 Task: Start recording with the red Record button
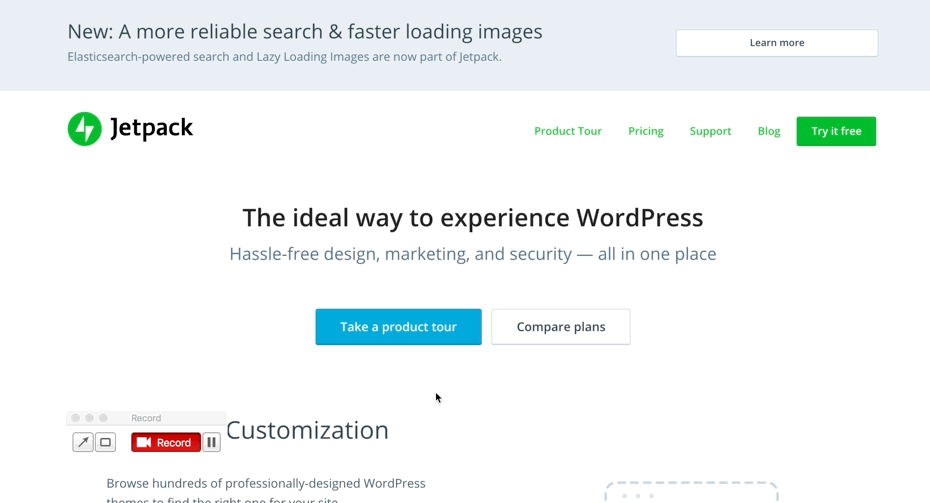tap(165, 442)
